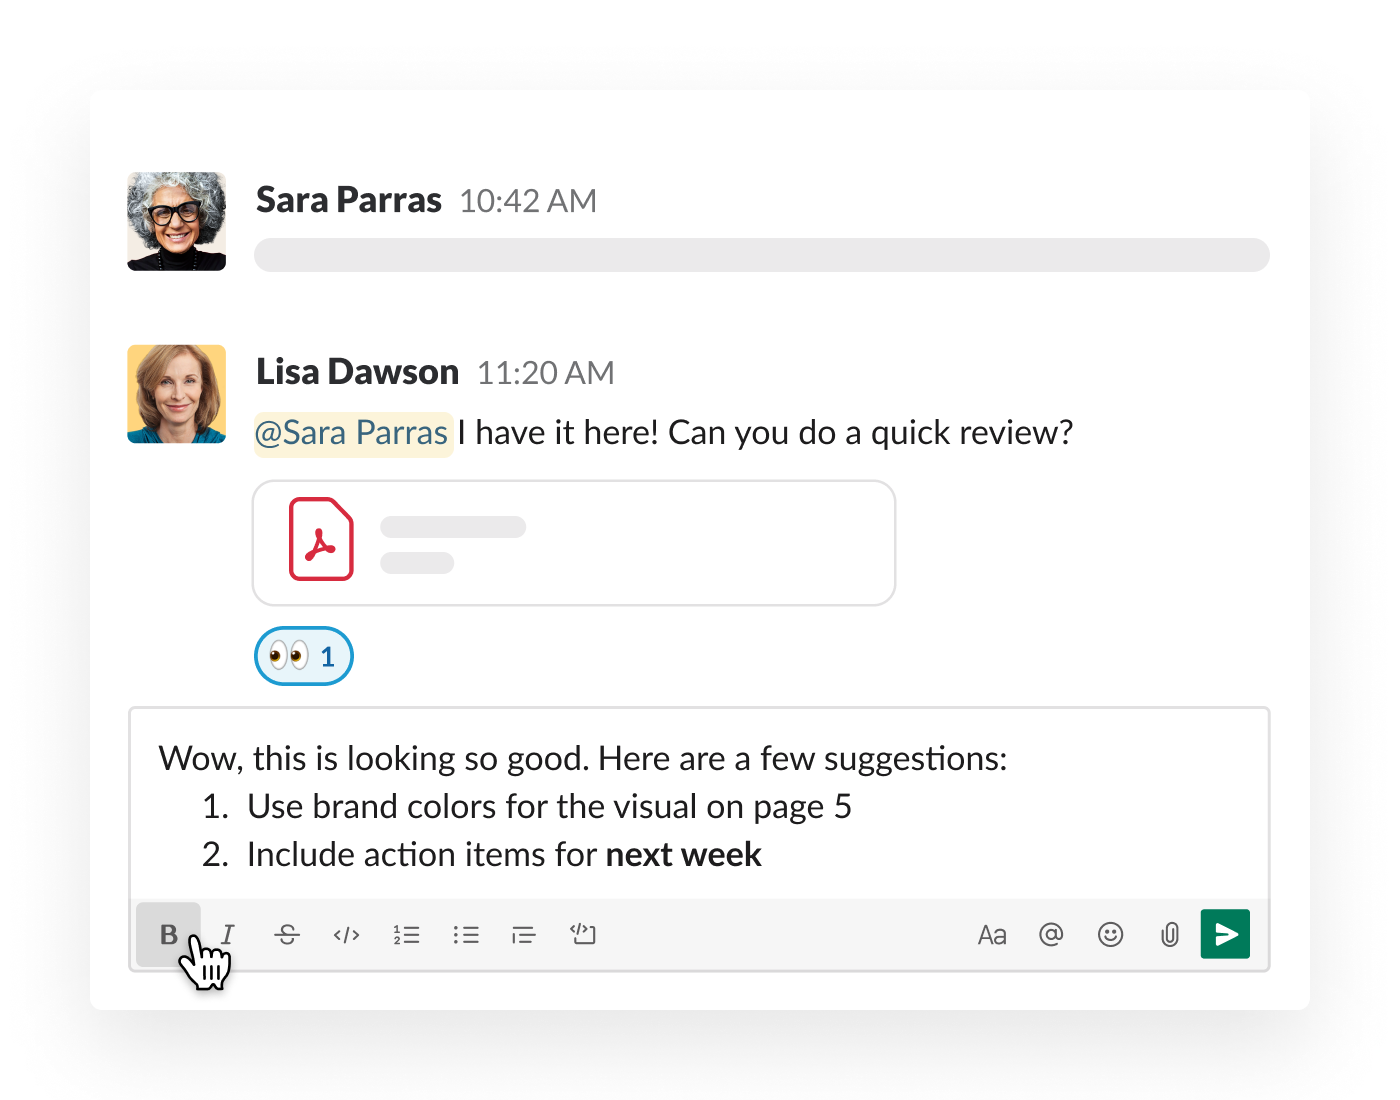The width and height of the screenshot is (1400, 1100).
Task: Click the text "Use brand colors for the visual on page 5"
Action: (549, 807)
